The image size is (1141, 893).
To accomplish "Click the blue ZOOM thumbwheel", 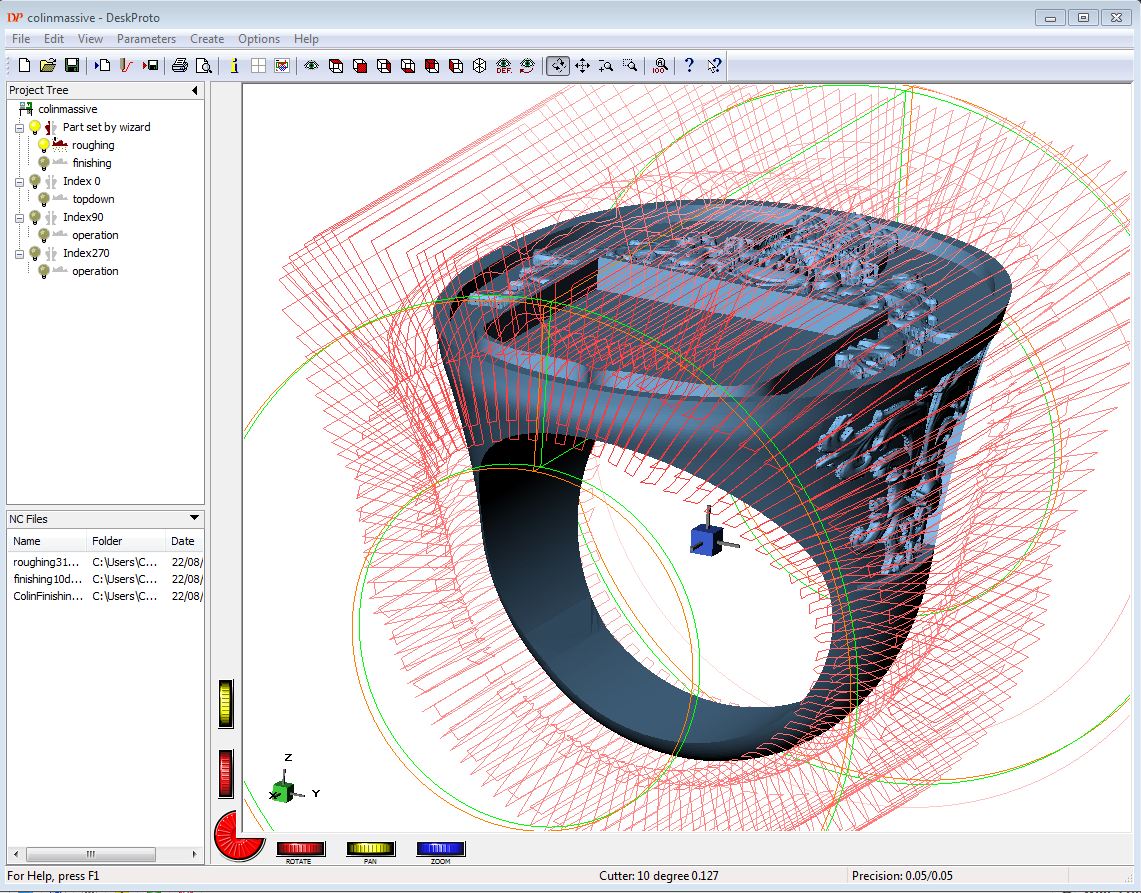I will [440, 849].
